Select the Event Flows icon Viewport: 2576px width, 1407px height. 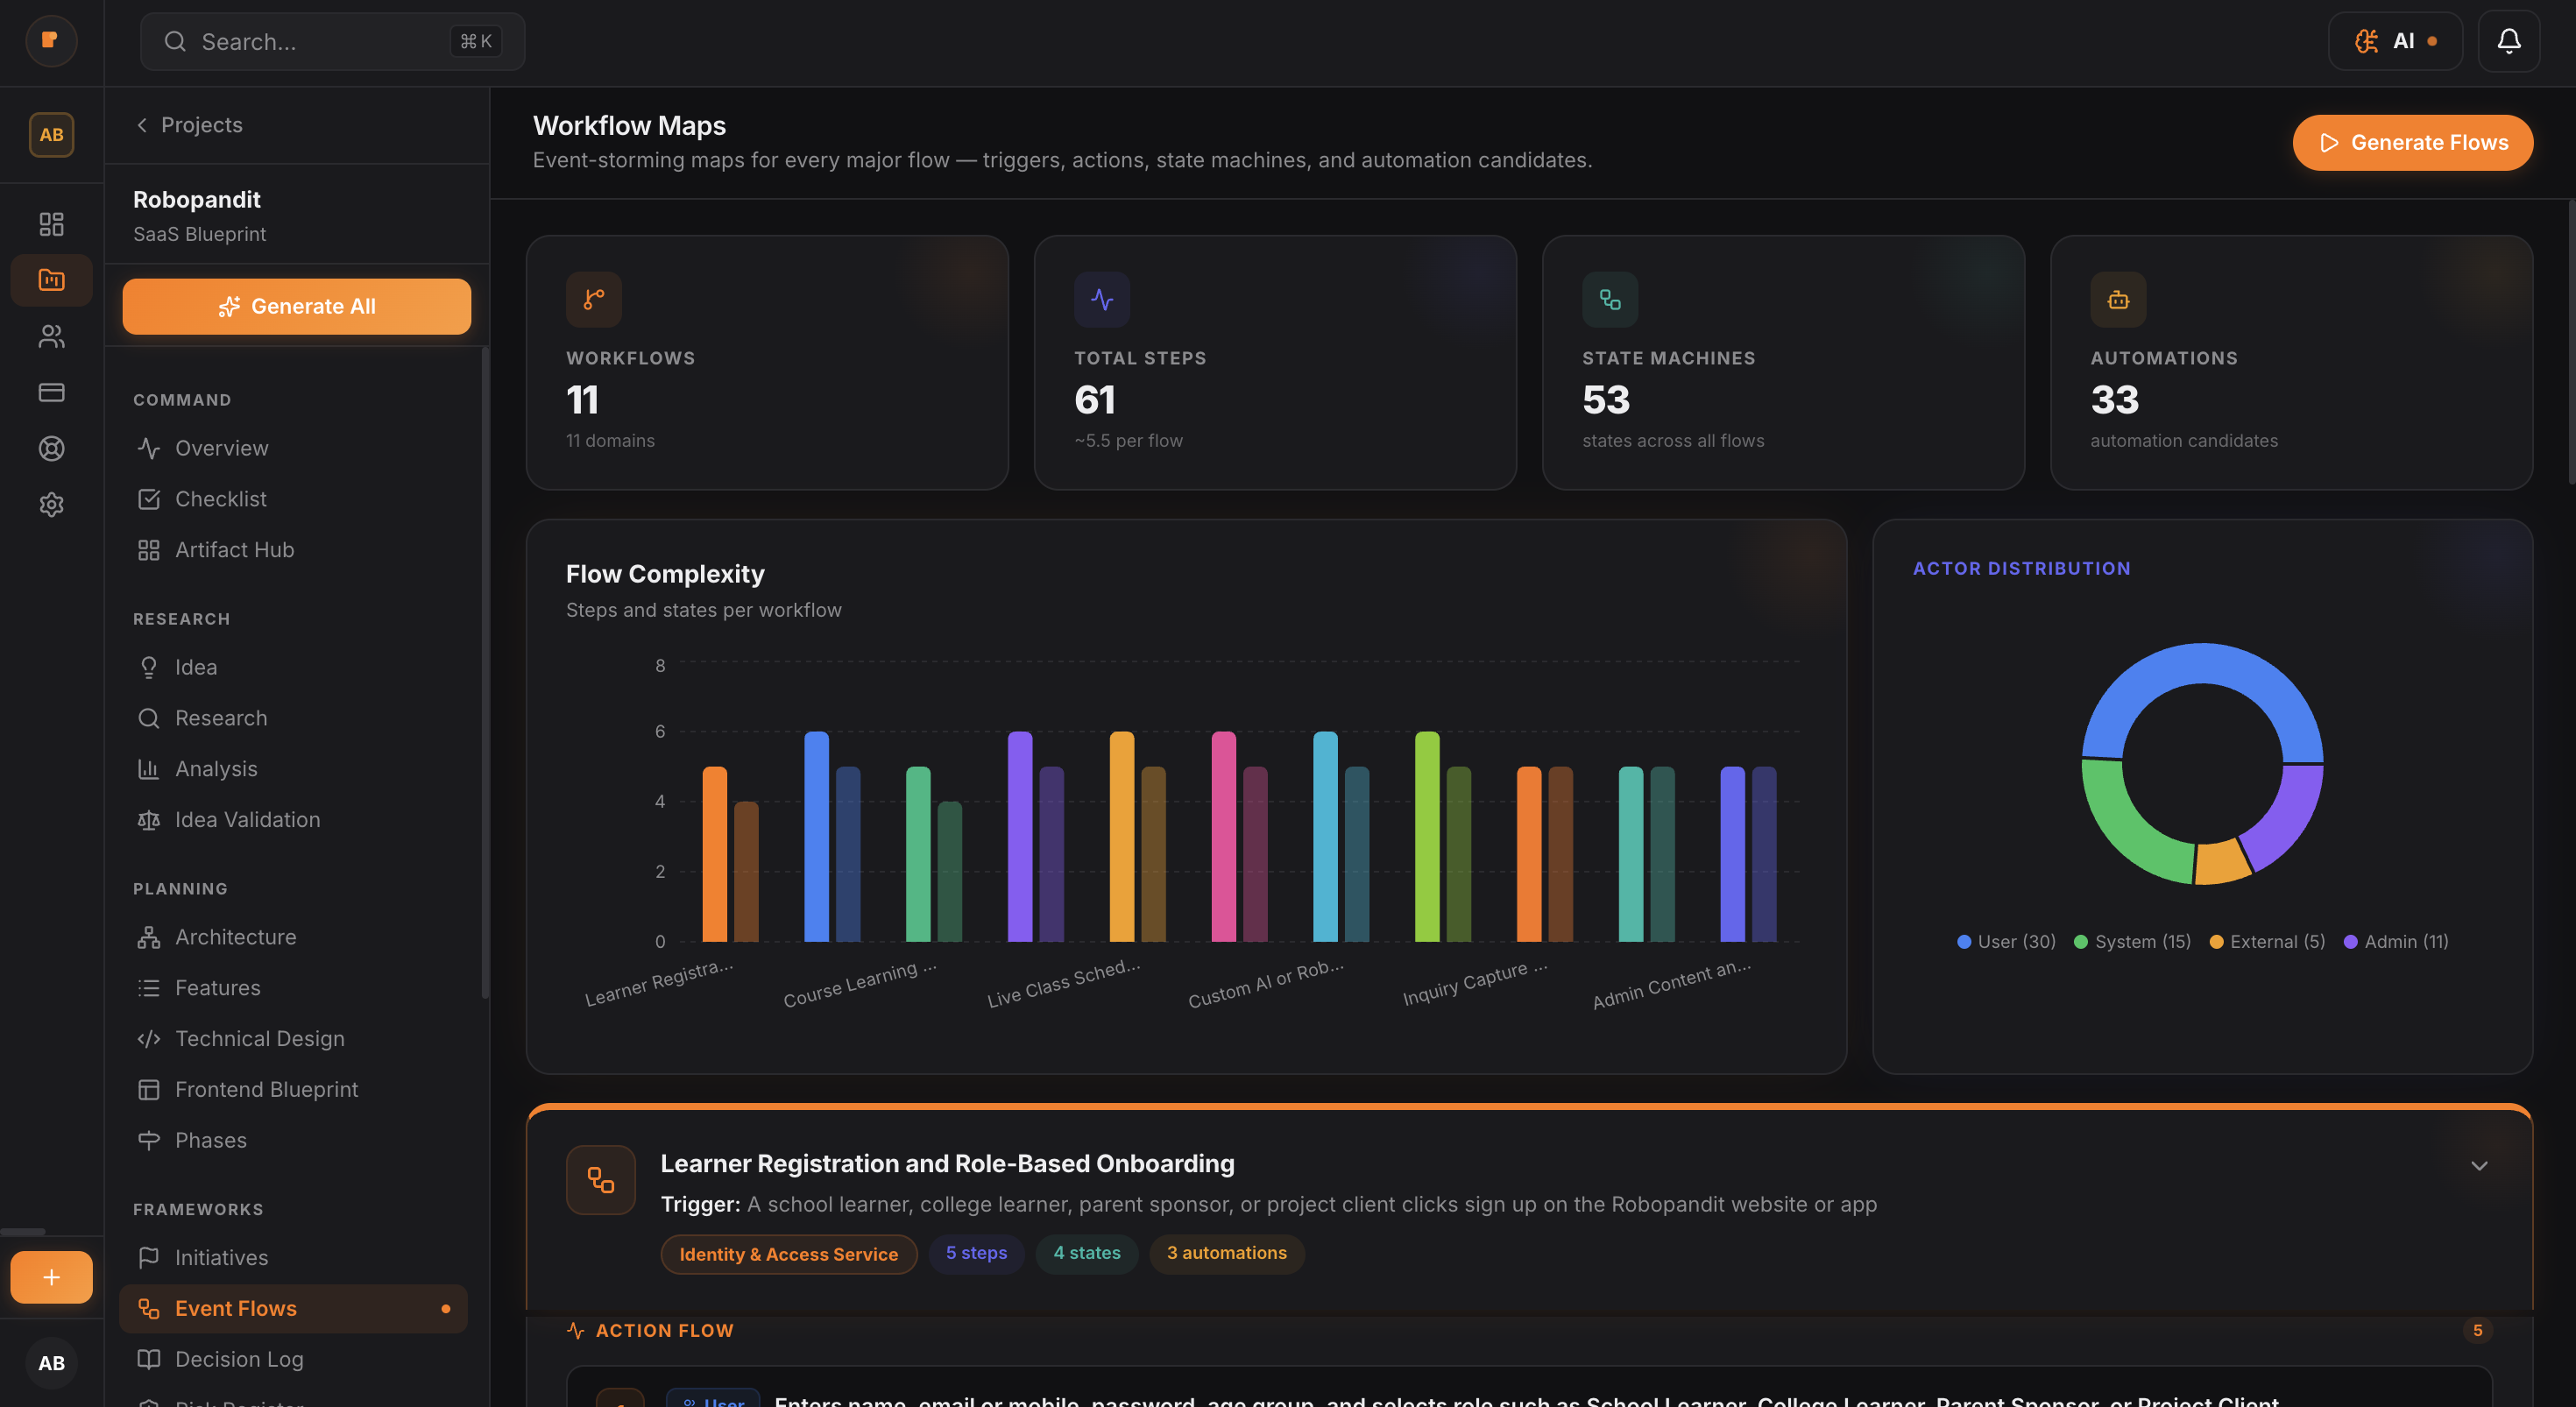tap(148, 1308)
